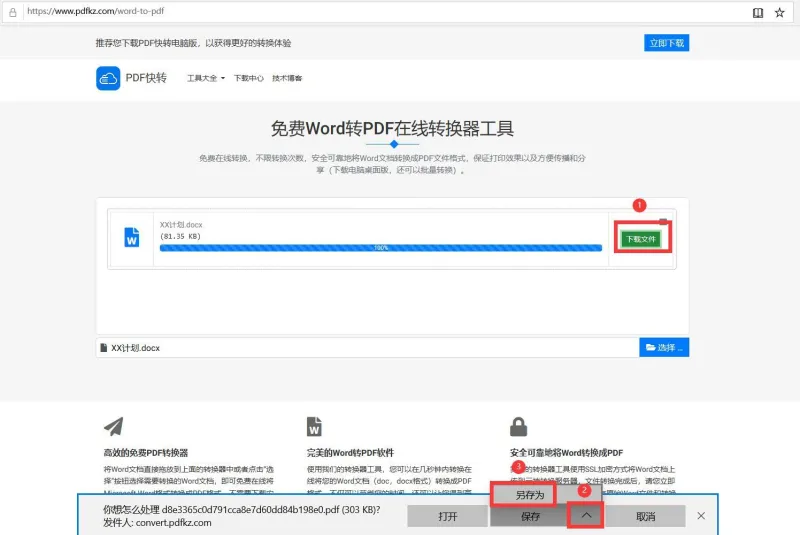Click the Word document icon for XX计划.docx
The width and height of the screenshot is (800, 535).
click(132, 237)
